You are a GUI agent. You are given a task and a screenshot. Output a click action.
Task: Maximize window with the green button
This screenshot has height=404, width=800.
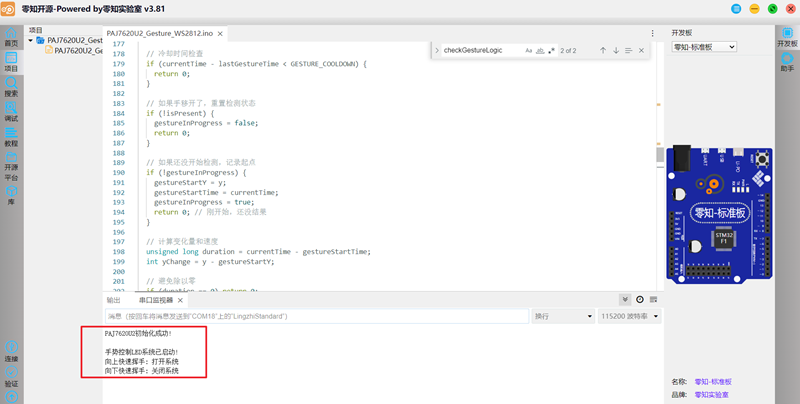click(x=772, y=9)
